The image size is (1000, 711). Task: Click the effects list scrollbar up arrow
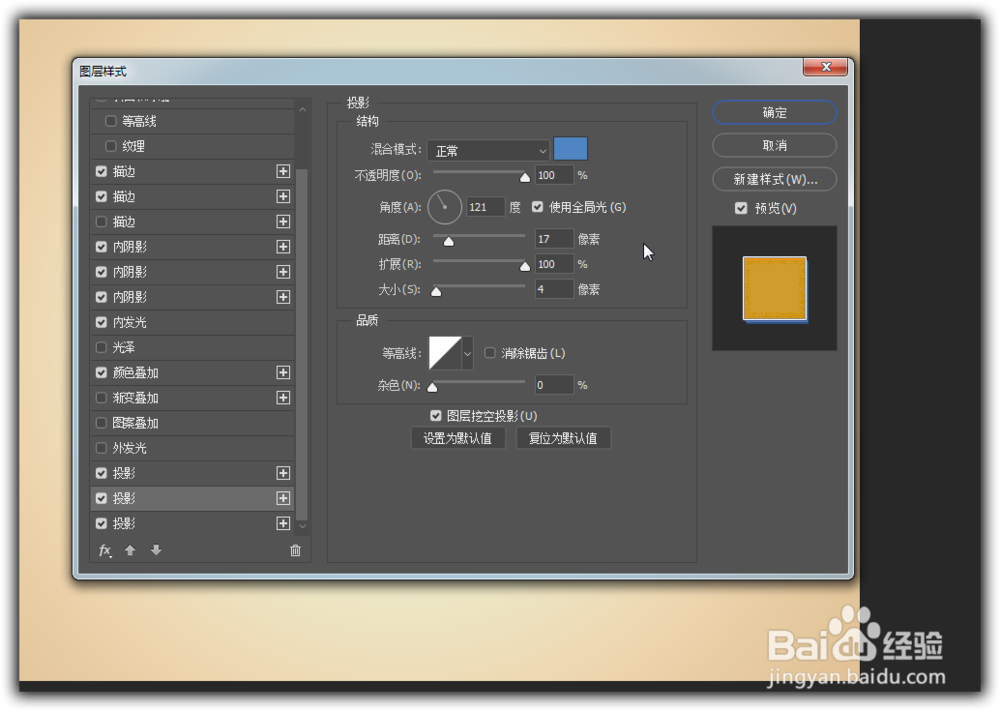[x=303, y=110]
